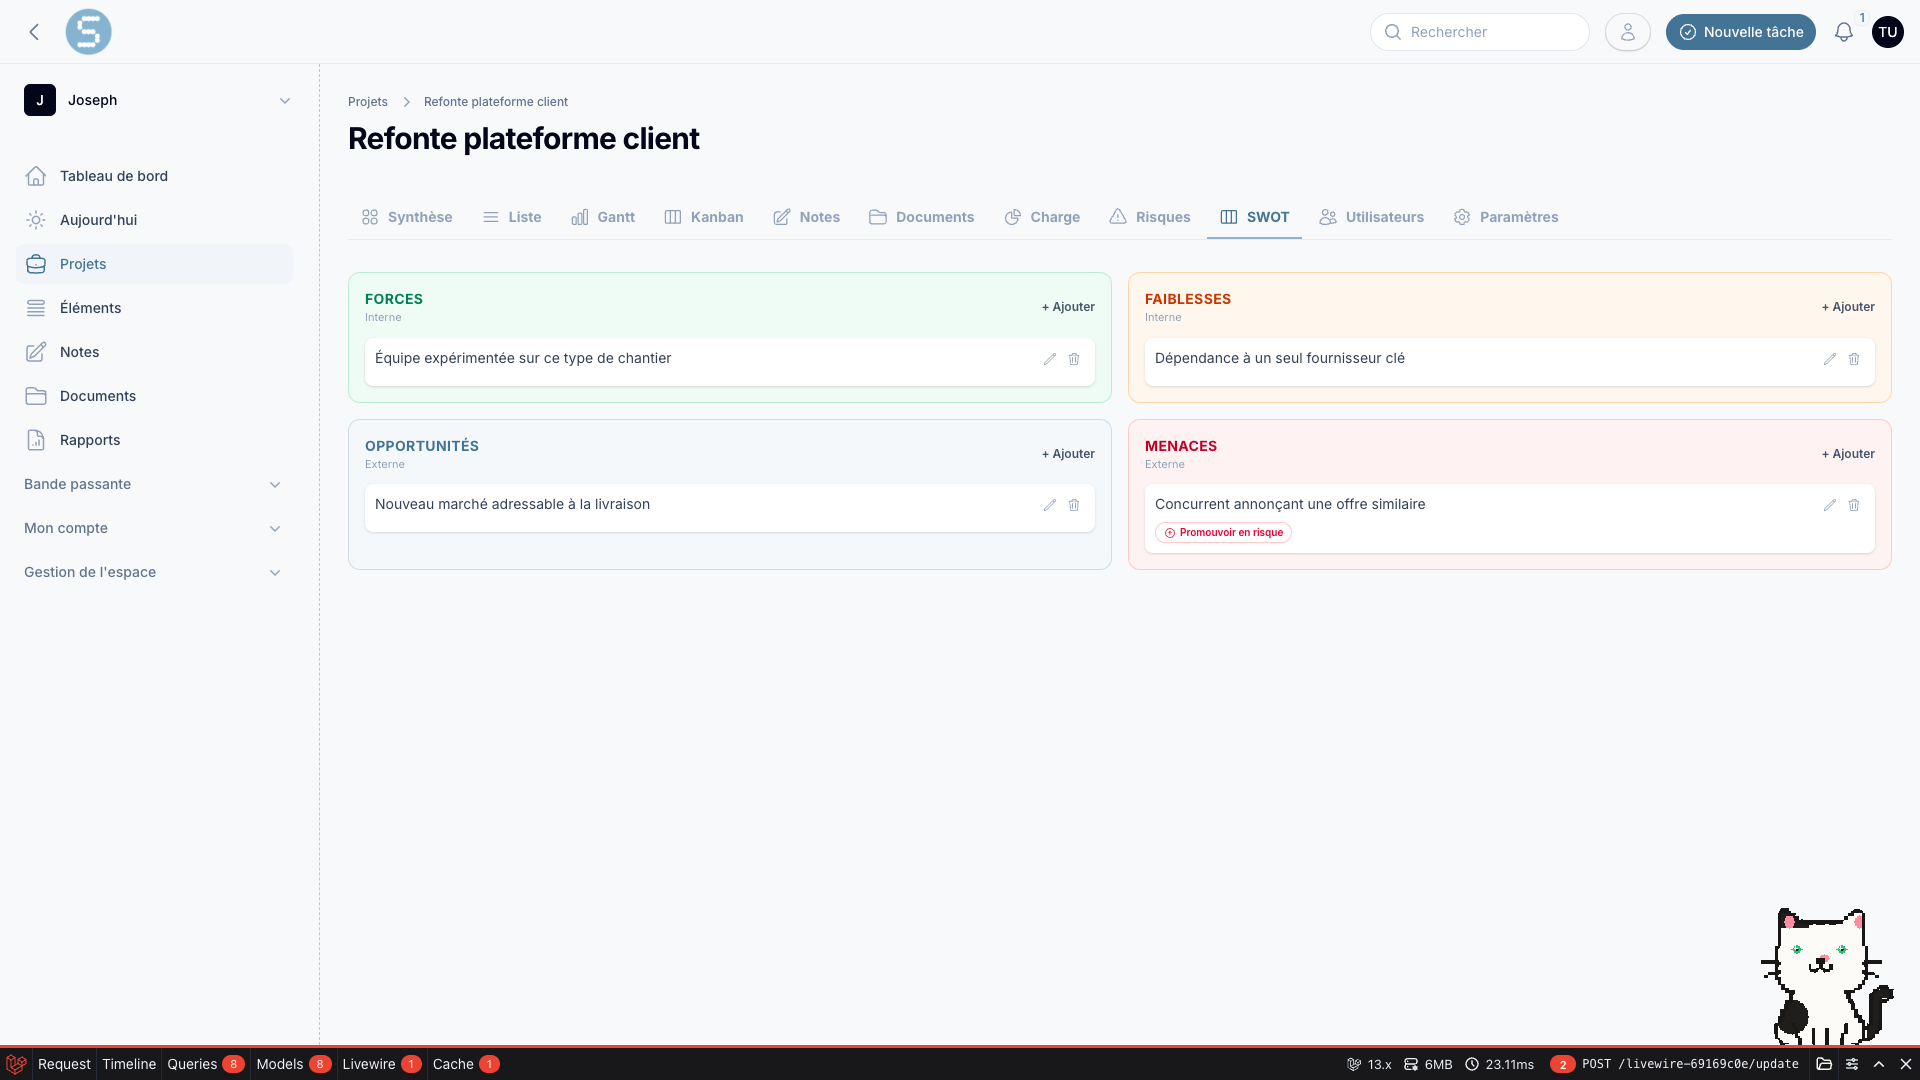Switch to the Charge tab
1920x1080 pixels.
(1043, 217)
